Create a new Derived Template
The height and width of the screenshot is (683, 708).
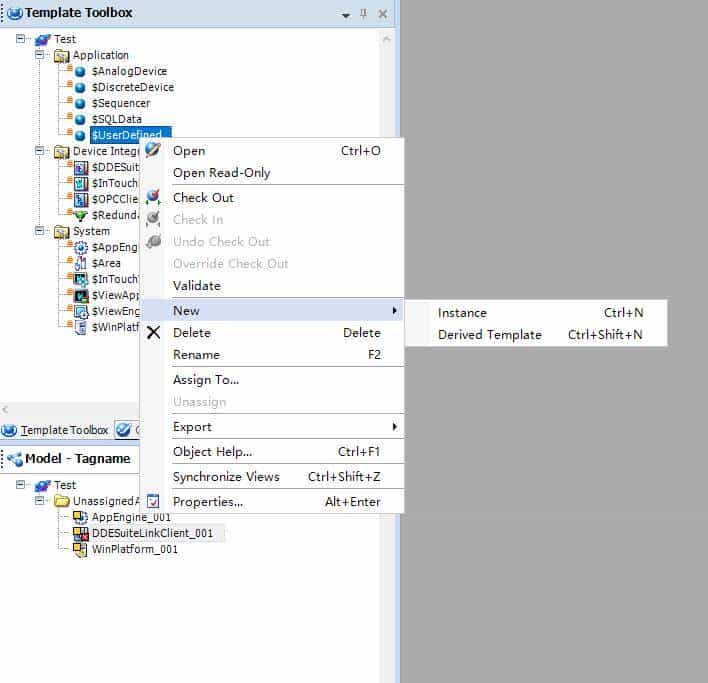536,335
